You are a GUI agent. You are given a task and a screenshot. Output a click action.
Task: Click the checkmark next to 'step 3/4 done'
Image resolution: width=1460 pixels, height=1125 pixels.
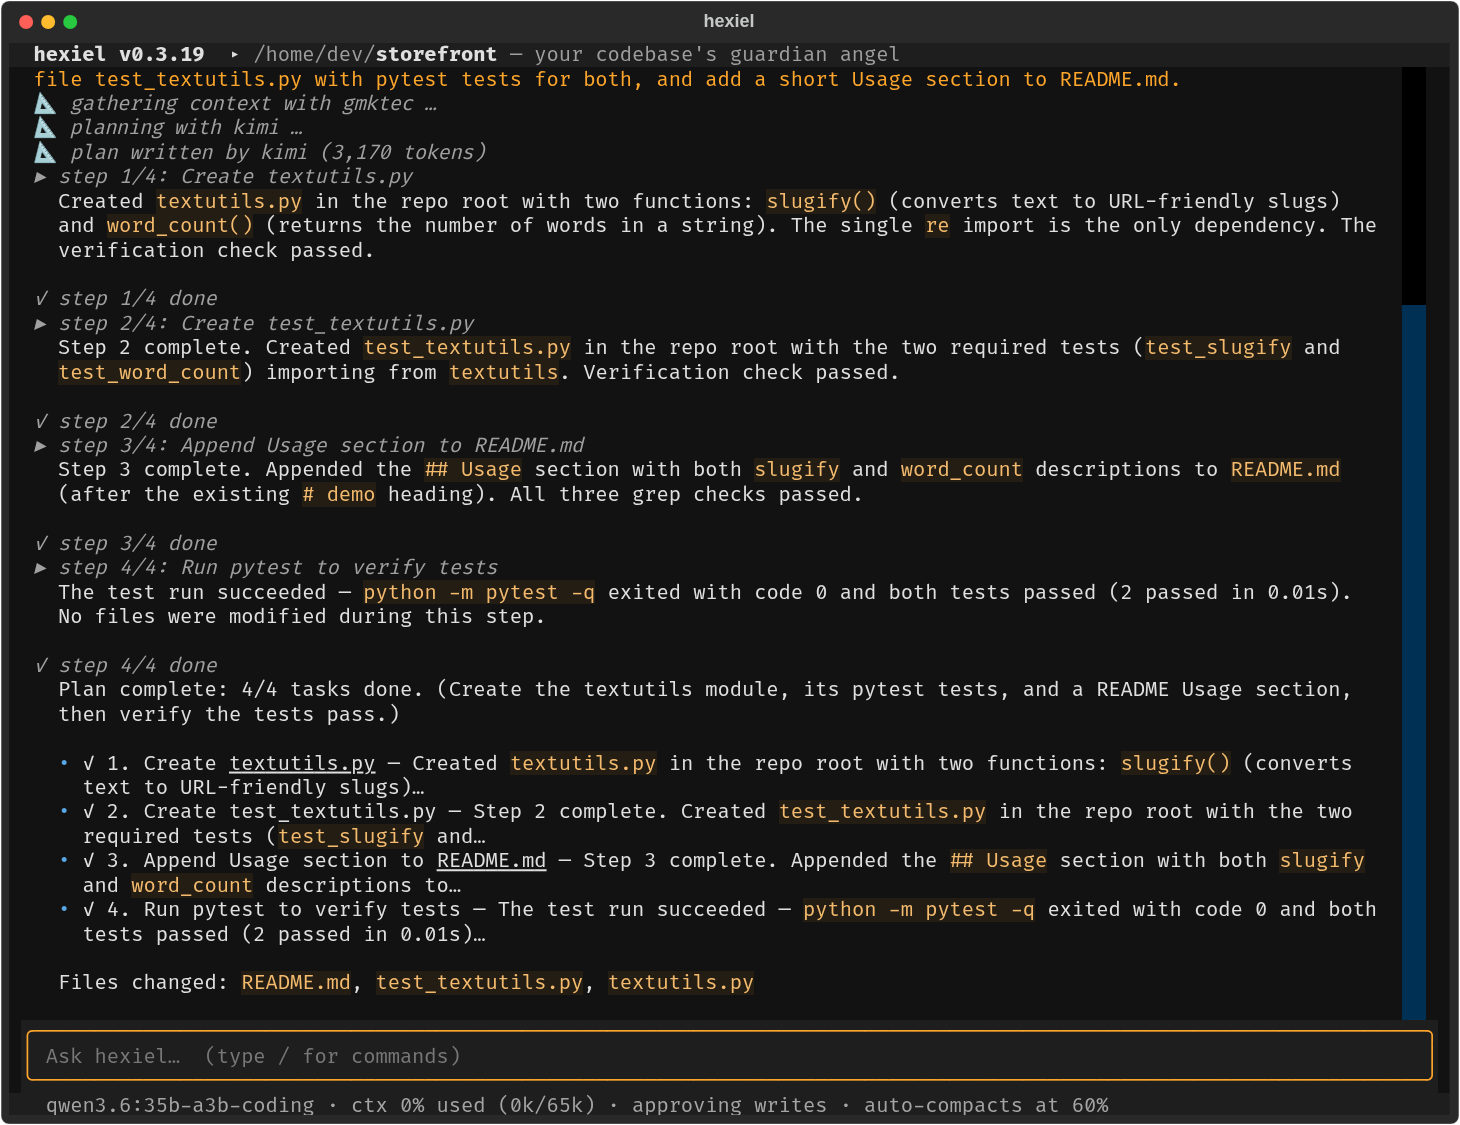pos(41,543)
